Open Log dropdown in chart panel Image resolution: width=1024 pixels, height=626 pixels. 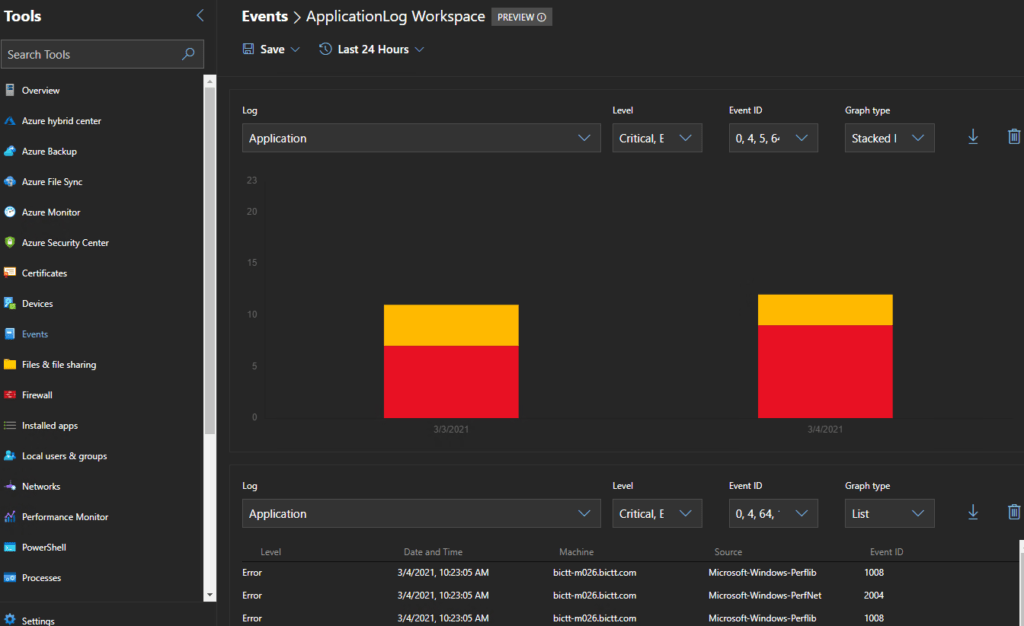pos(421,138)
